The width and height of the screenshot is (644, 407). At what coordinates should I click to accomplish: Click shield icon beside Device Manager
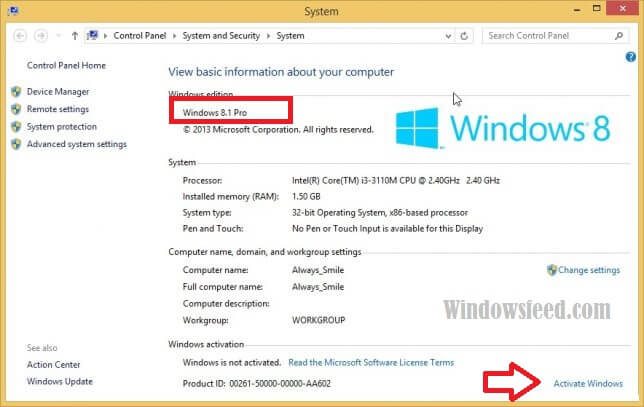coord(16,92)
